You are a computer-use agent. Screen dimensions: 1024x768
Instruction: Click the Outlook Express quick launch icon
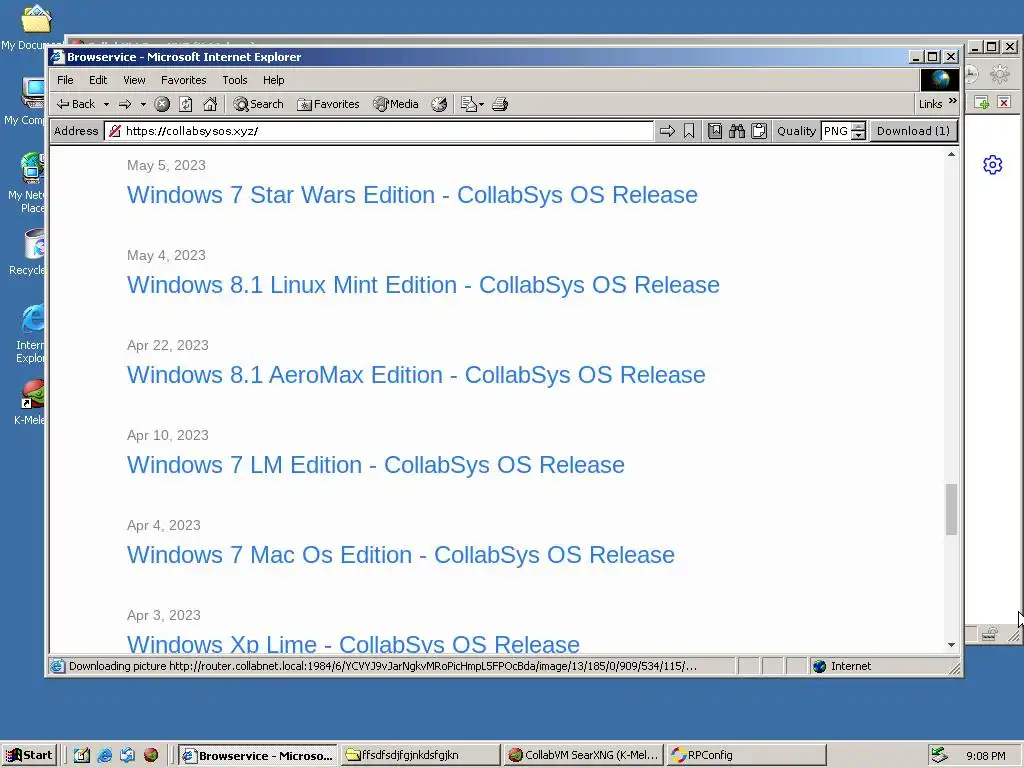click(x=127, y=756)
